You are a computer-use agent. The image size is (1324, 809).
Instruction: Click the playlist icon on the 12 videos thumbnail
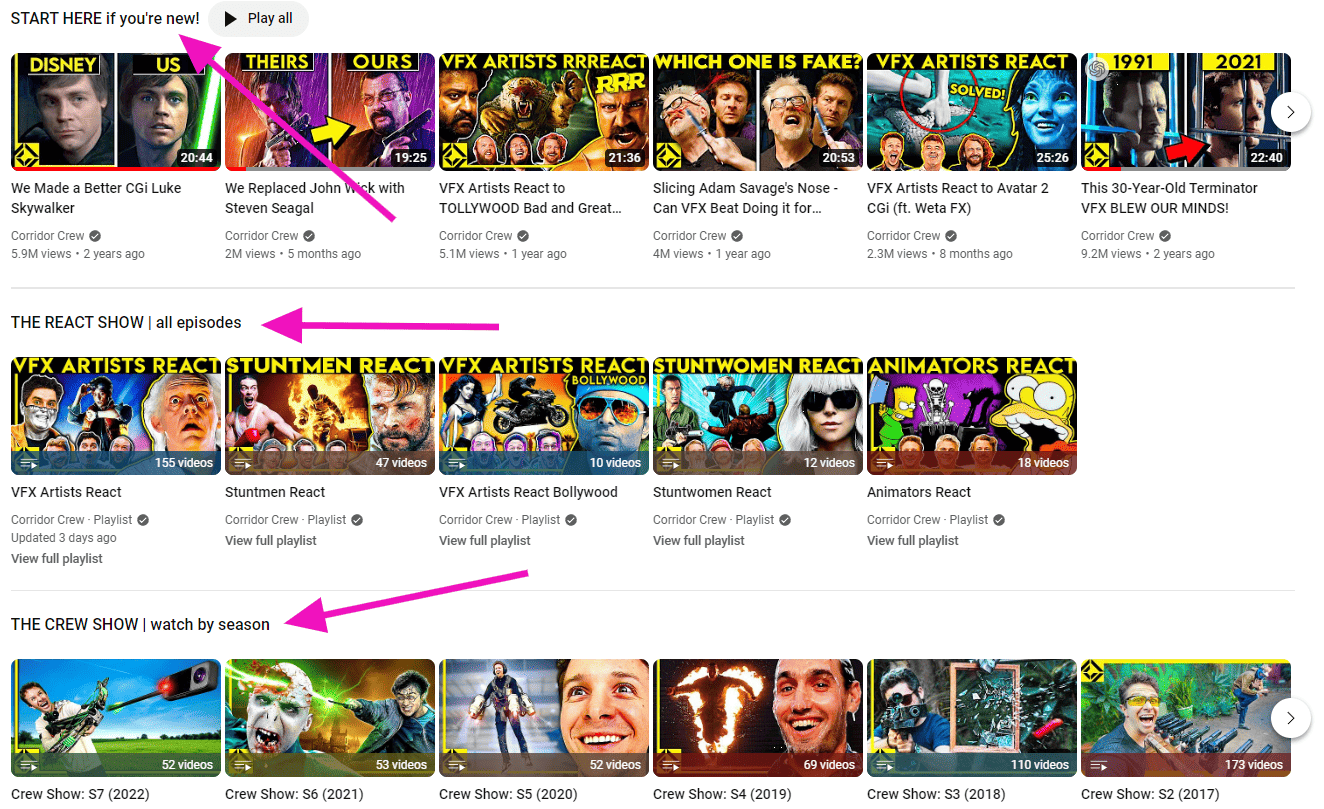coord(670,463)
